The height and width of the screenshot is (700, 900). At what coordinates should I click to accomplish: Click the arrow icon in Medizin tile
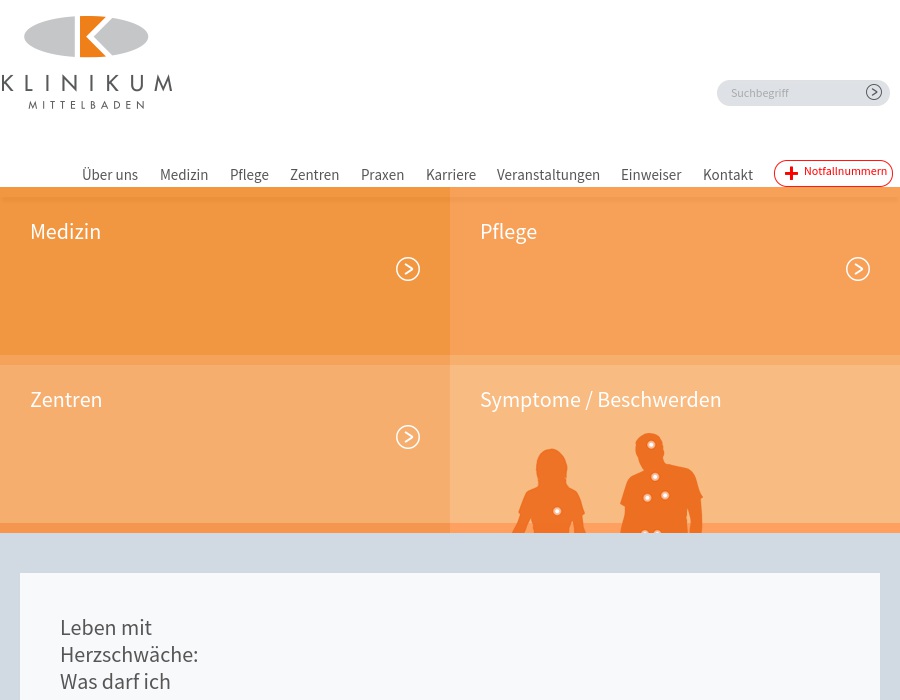[408, 269]
